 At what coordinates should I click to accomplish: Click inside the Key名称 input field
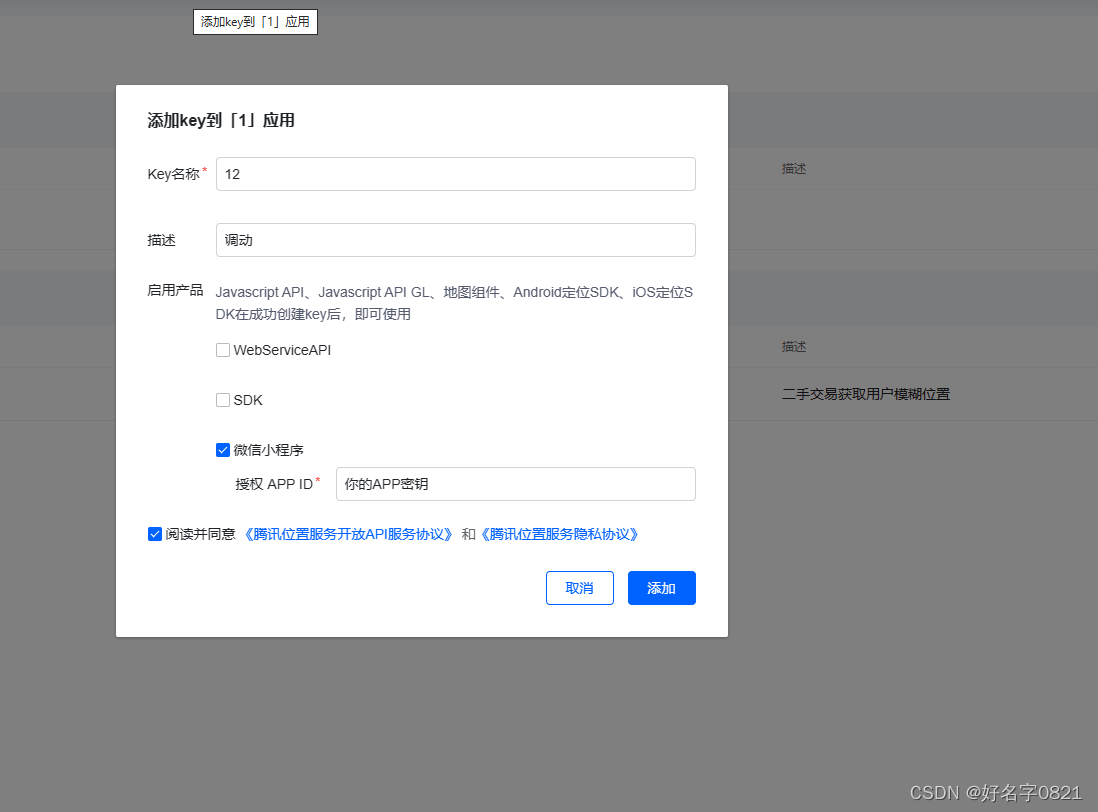coord(455,173)
